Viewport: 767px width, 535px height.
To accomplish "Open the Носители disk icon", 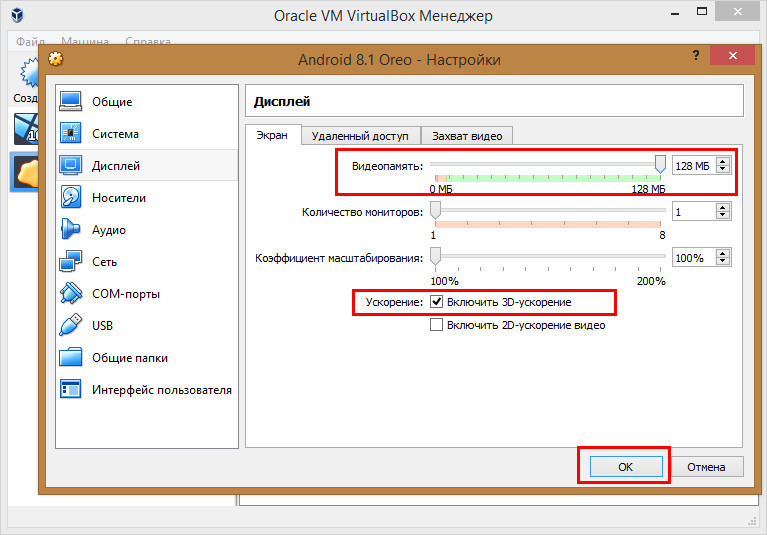I will (x=71, y=197).
